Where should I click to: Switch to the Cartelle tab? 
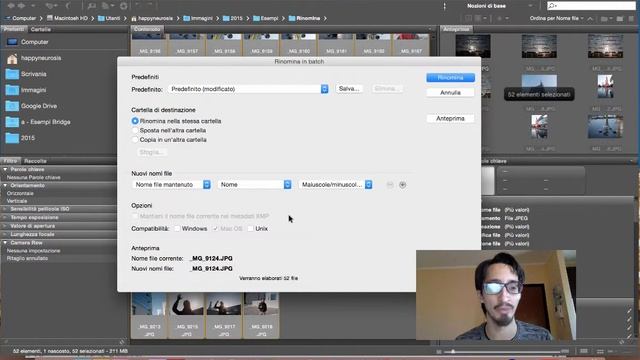41,29
